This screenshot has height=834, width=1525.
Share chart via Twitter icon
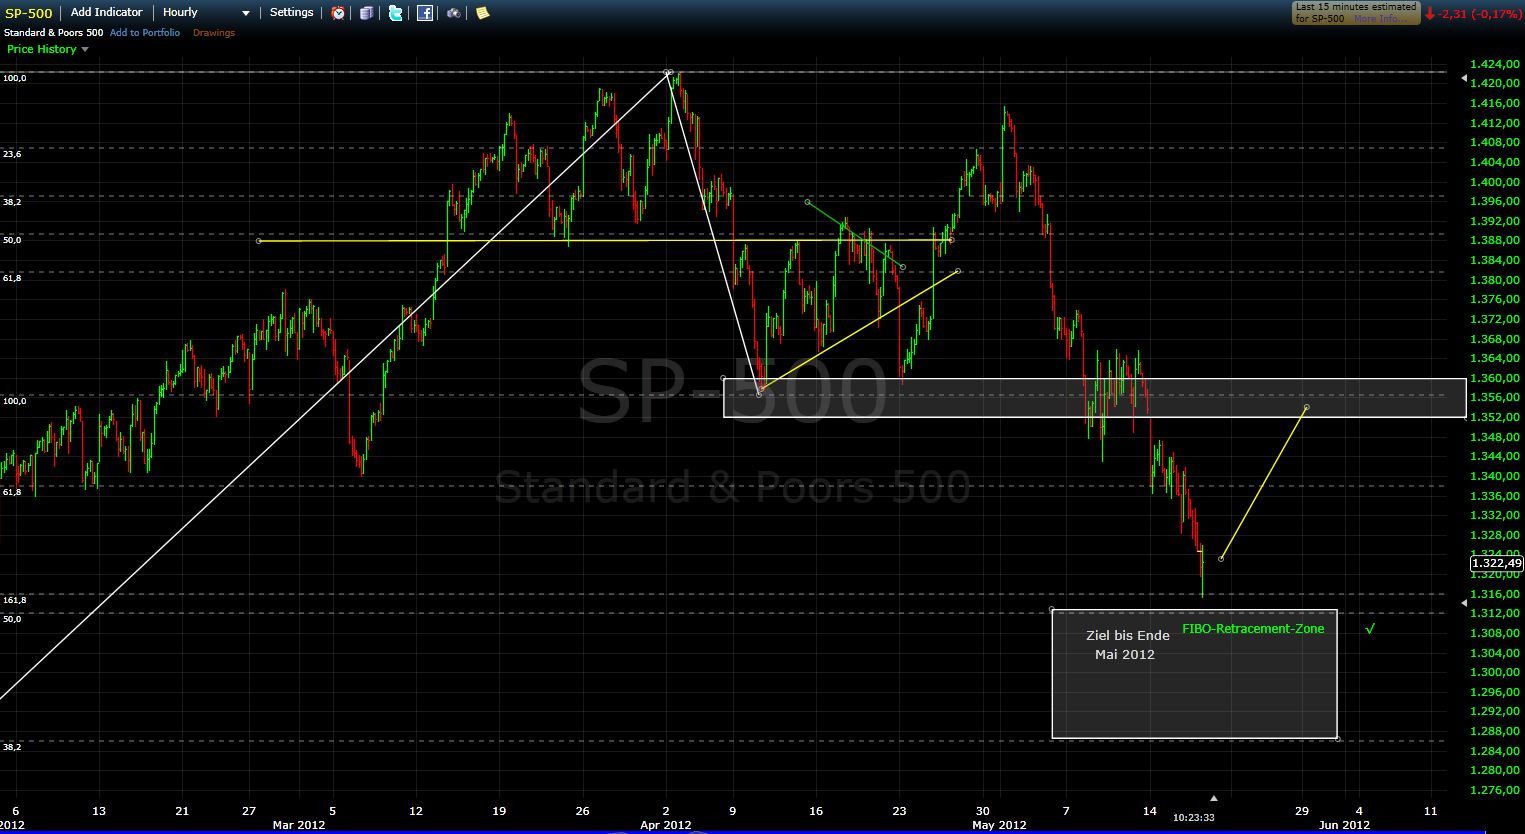(396, 13)
